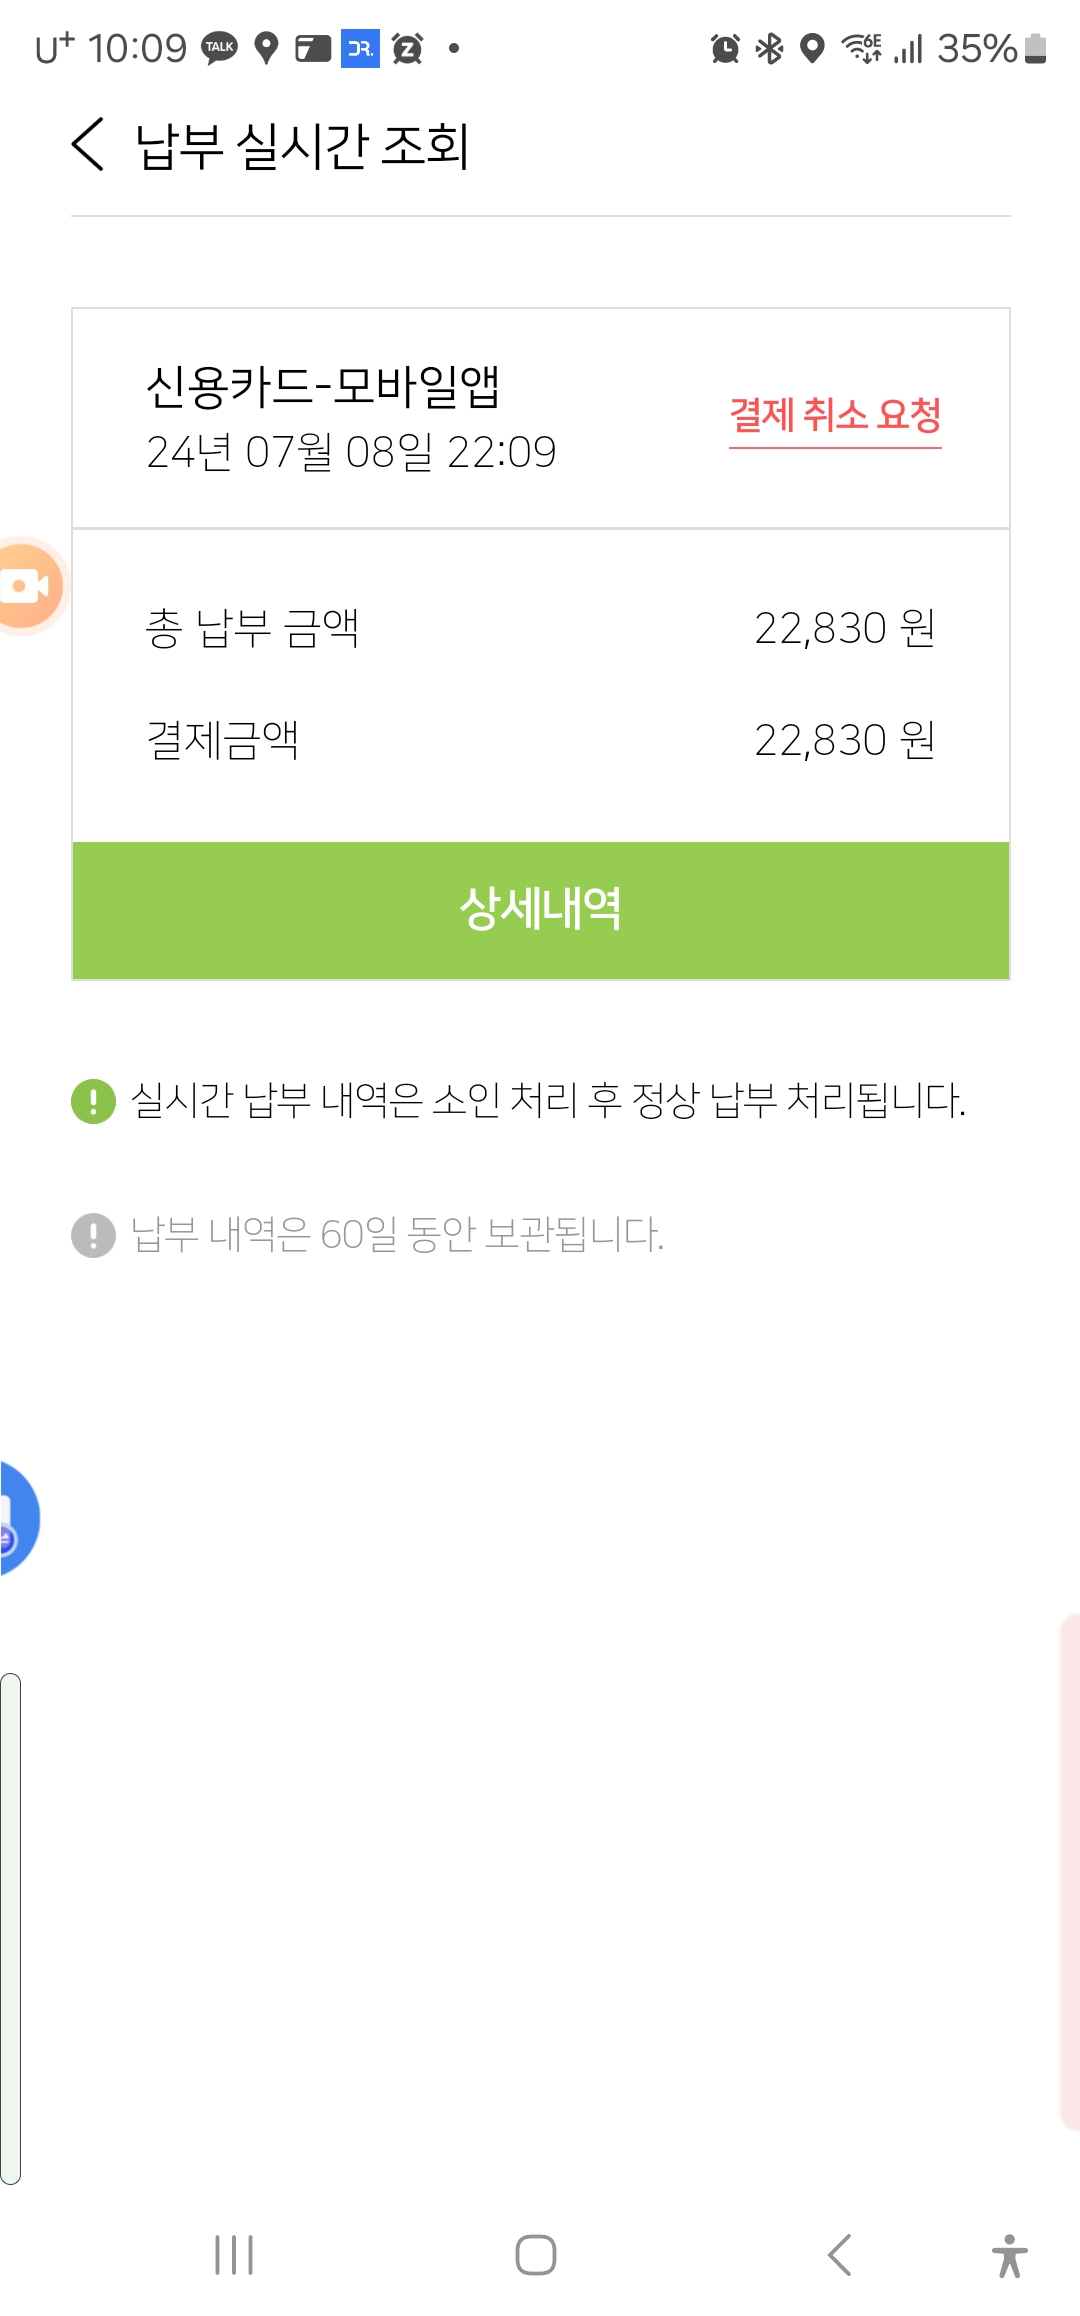Tap the 결제금액 amount row
This screenshot has width=1080, height=2316.
[540, 741]
